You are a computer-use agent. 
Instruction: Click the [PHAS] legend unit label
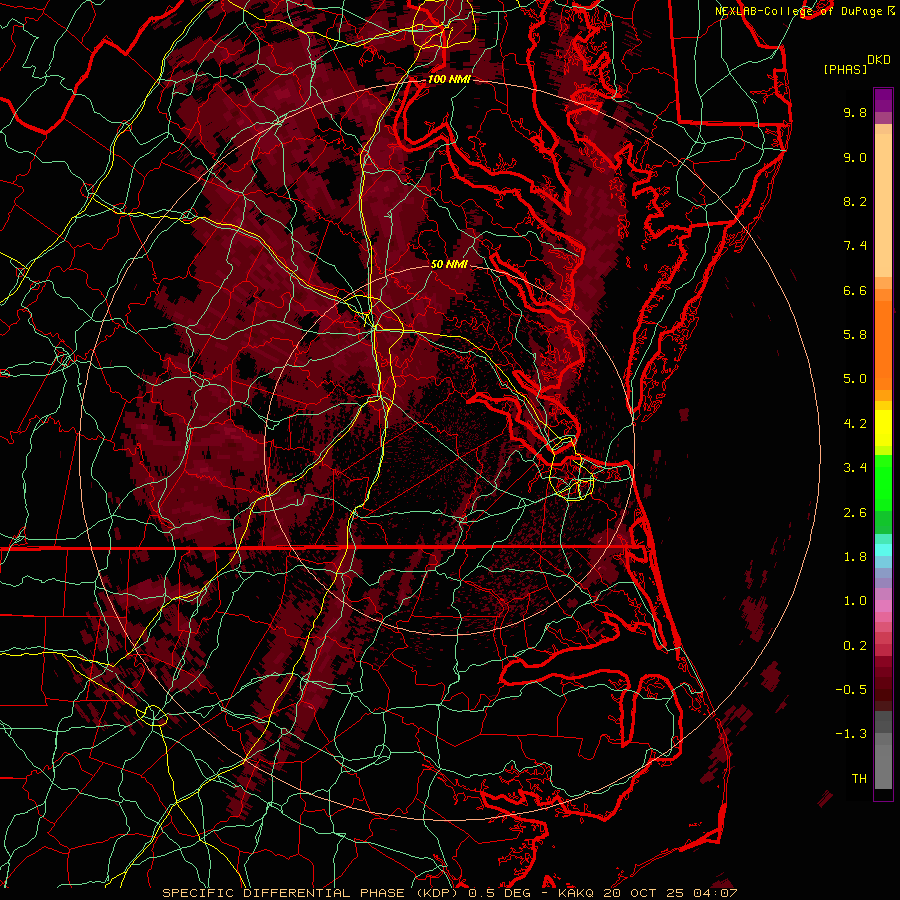click(x=845, y=70)
